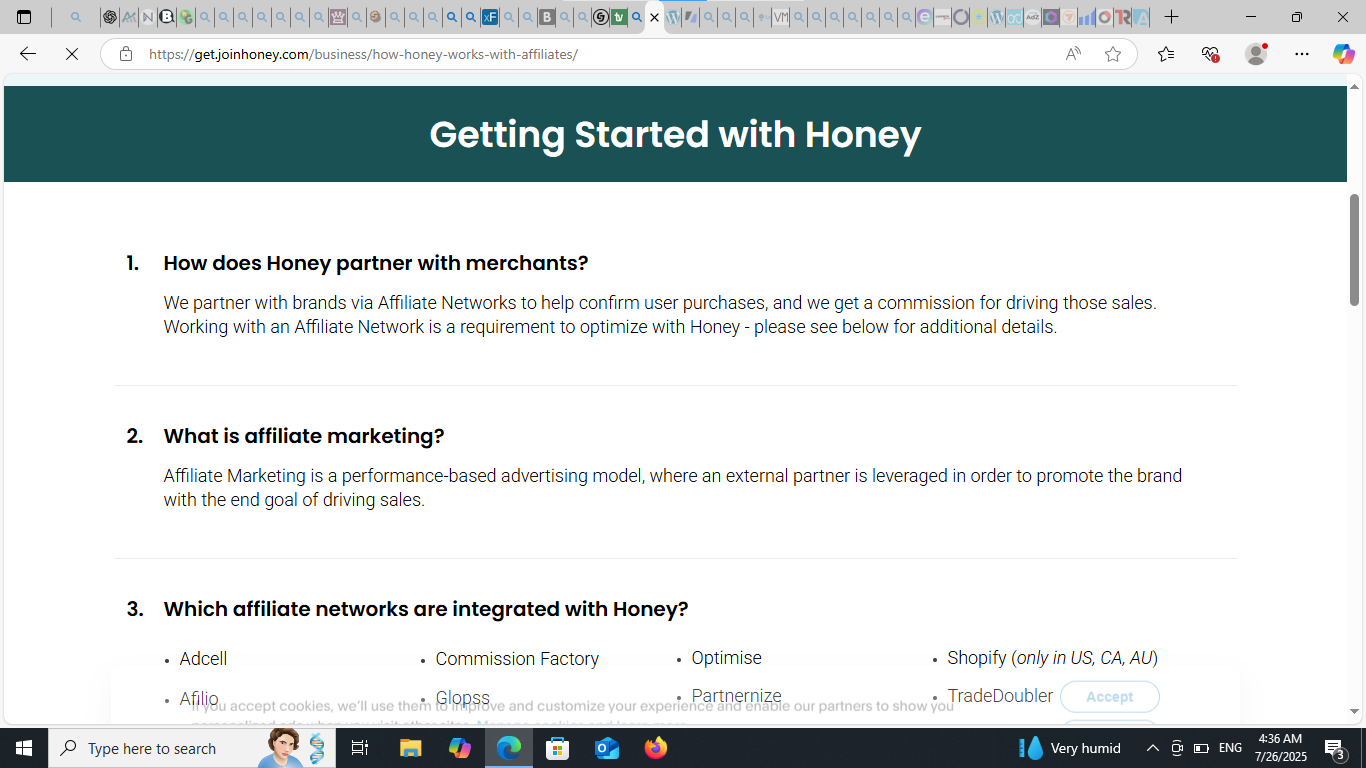Open the 'Very humid' weather widget

coord(1069,748)
